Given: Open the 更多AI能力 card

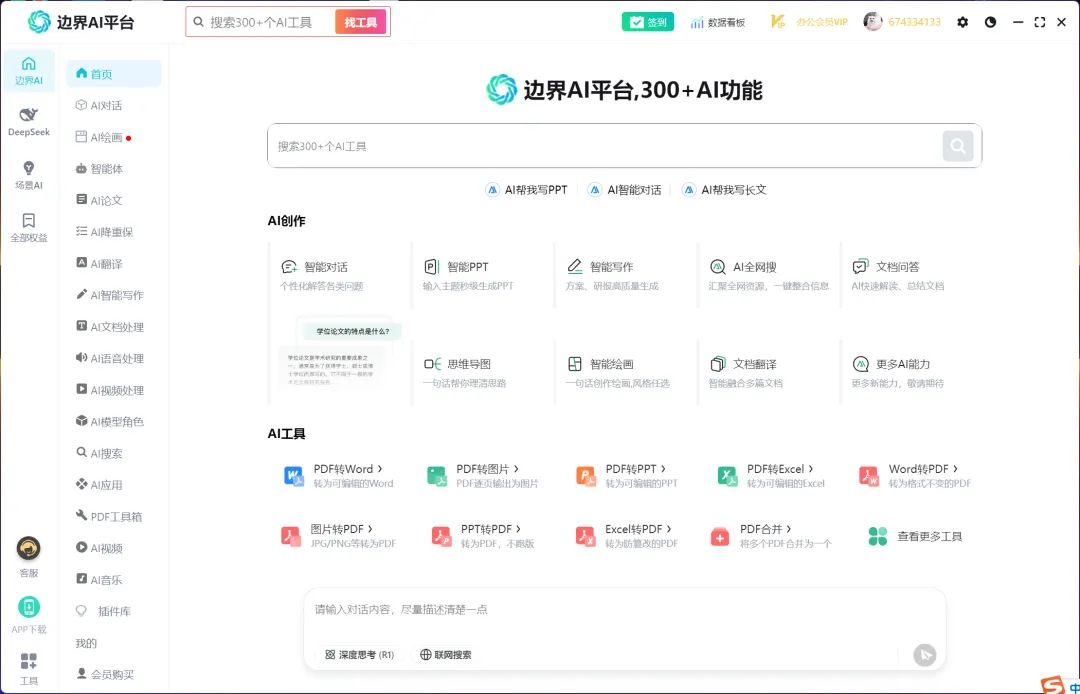Looking at the screenshot, I should pos(911,372).
